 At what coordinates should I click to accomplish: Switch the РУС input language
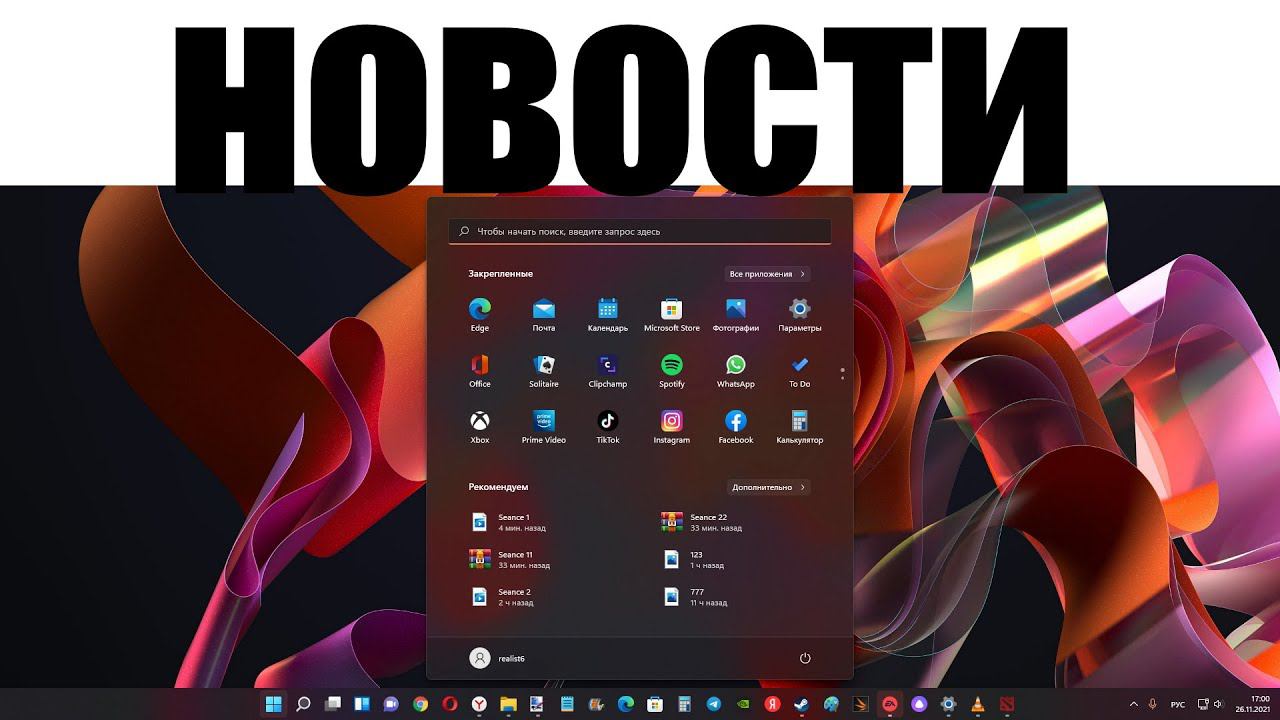1178,704
